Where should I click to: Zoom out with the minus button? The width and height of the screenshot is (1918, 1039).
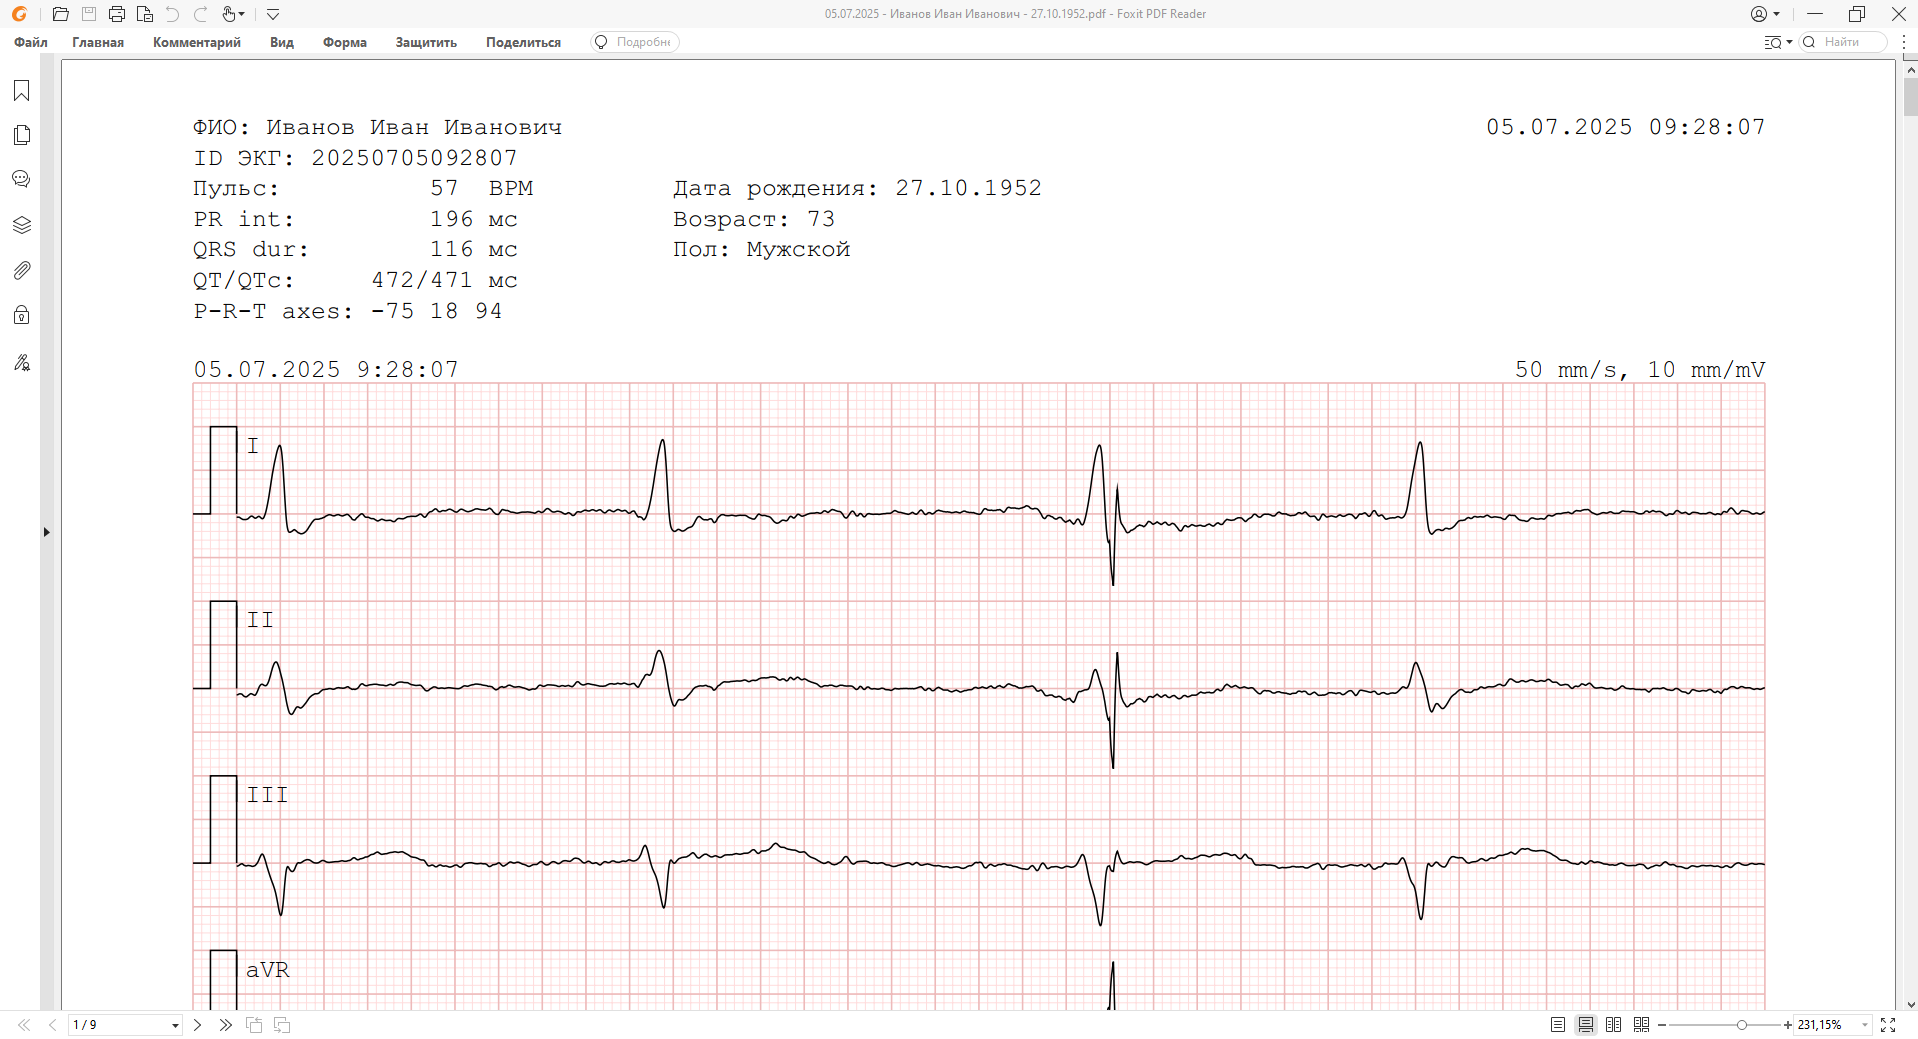(x=1662, y=1025)
